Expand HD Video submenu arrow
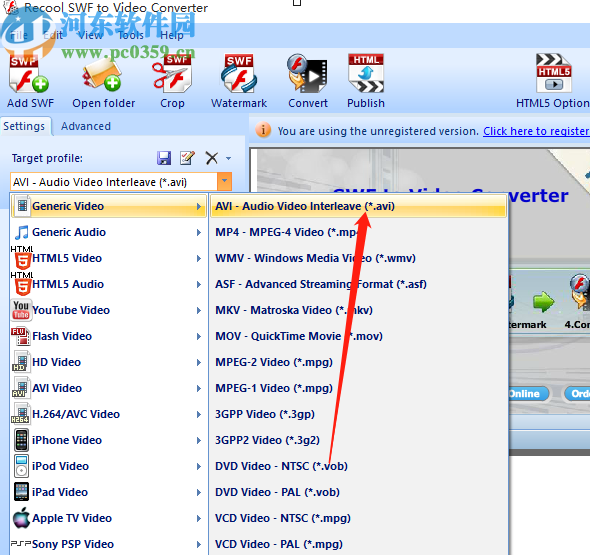 pyautogui.click(x=199, y=362)
